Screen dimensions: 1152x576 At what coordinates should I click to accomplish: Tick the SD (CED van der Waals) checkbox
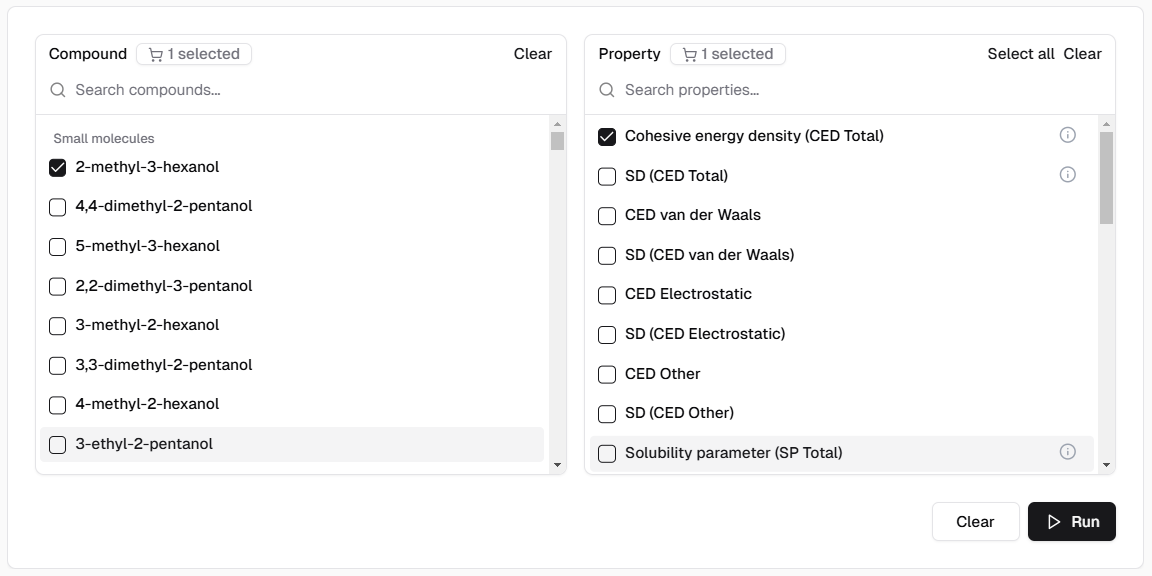pos(607,255)
